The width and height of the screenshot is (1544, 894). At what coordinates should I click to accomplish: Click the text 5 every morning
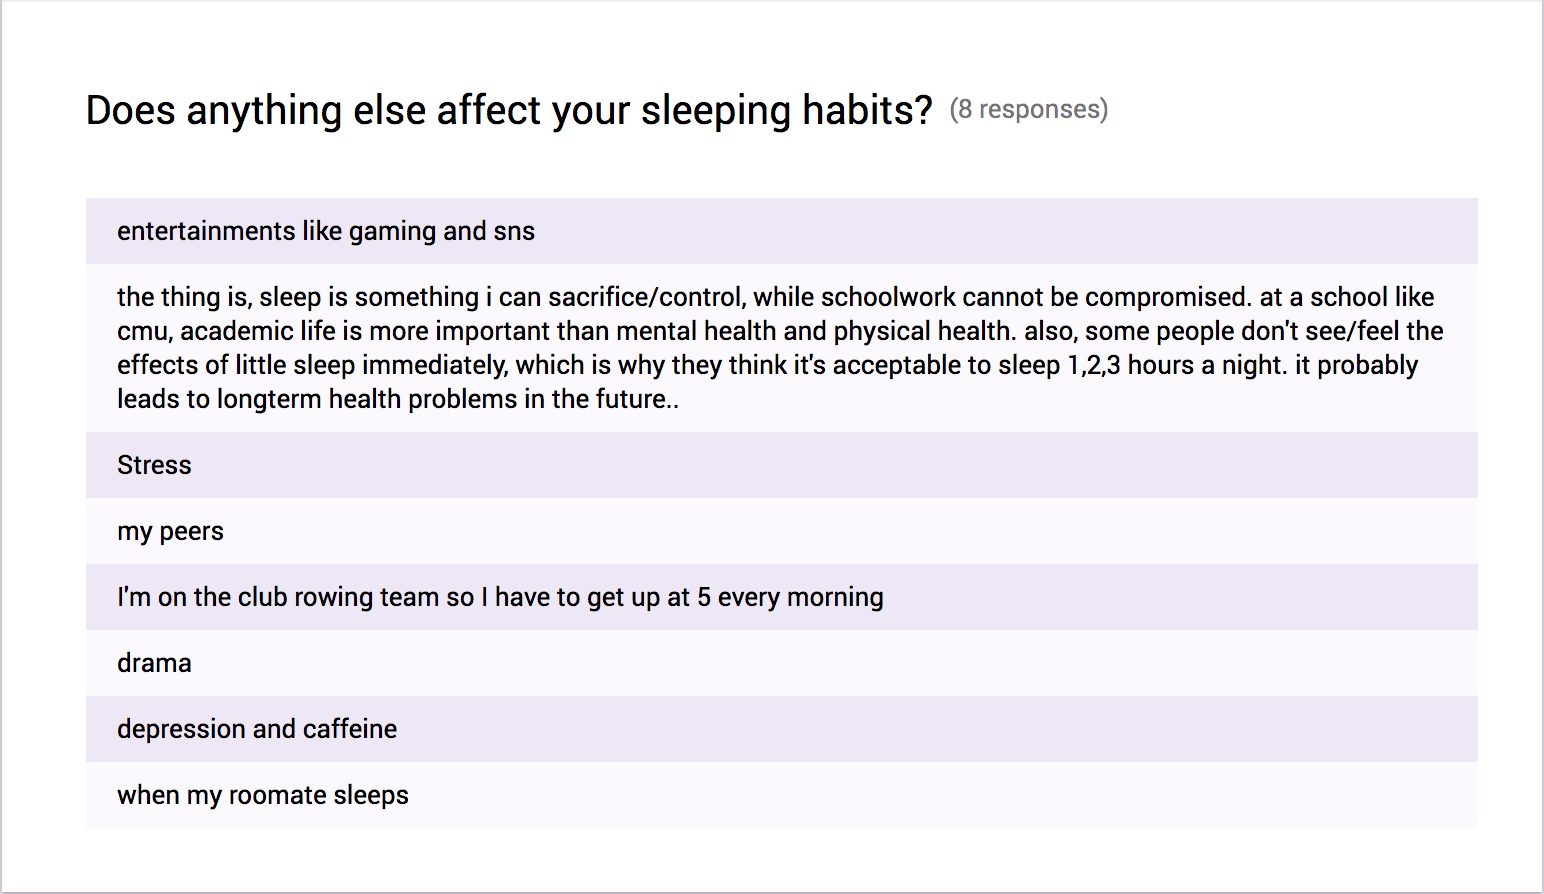(790, 598)
